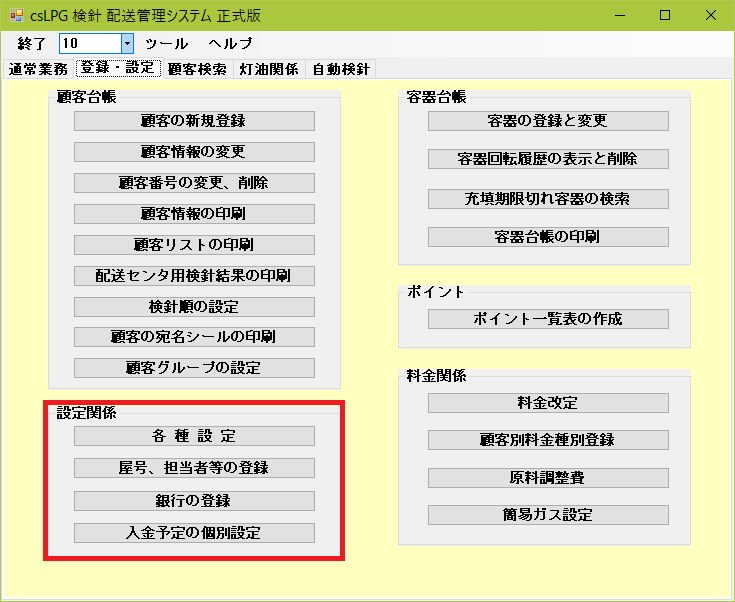Screen dimensions: 735x602
Task: Go to the 自動検針 tab
Action: click(x=341, y=69)
